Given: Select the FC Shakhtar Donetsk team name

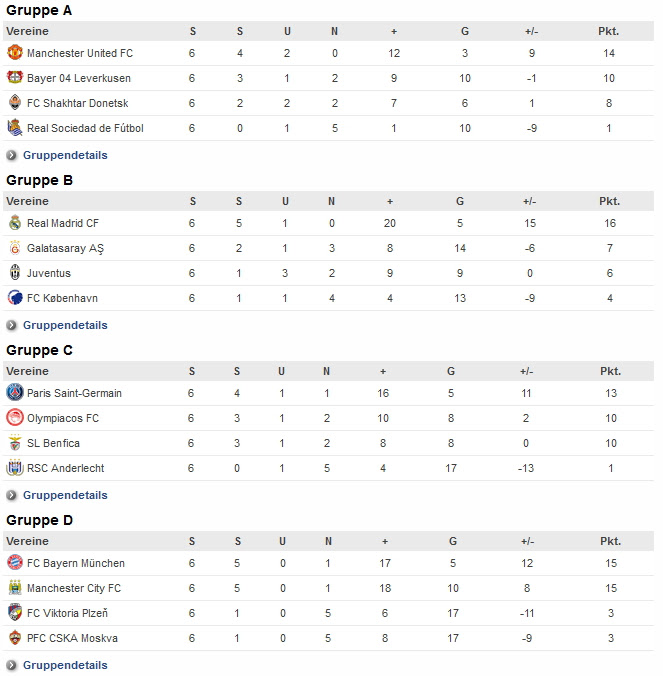Looking at the screenshot, I should pyautogui.click(x=78, y=103).
